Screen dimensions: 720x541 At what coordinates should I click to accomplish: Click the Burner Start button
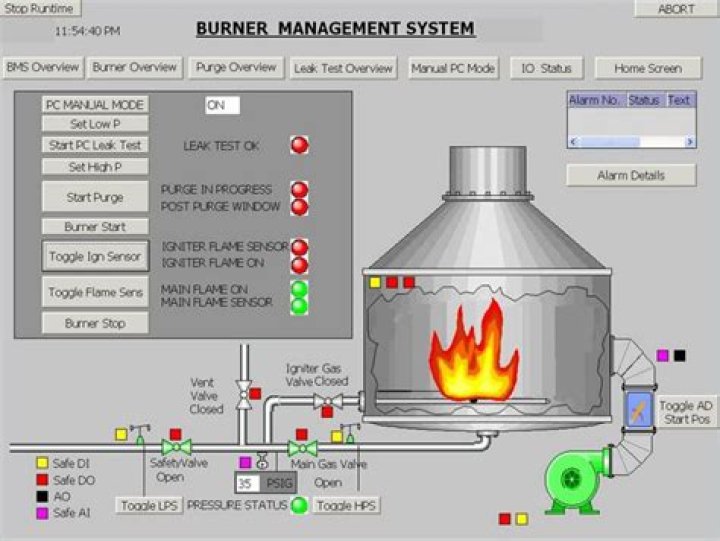coord(96,226)
